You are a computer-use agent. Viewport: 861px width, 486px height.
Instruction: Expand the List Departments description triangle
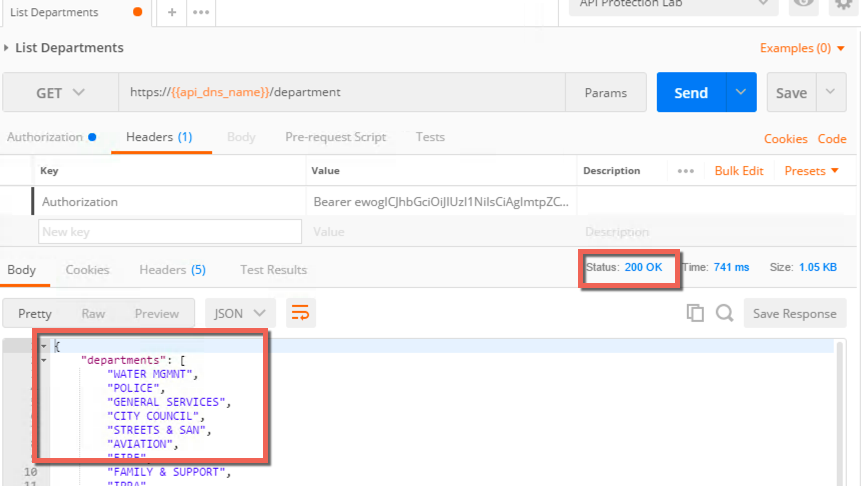7,48
